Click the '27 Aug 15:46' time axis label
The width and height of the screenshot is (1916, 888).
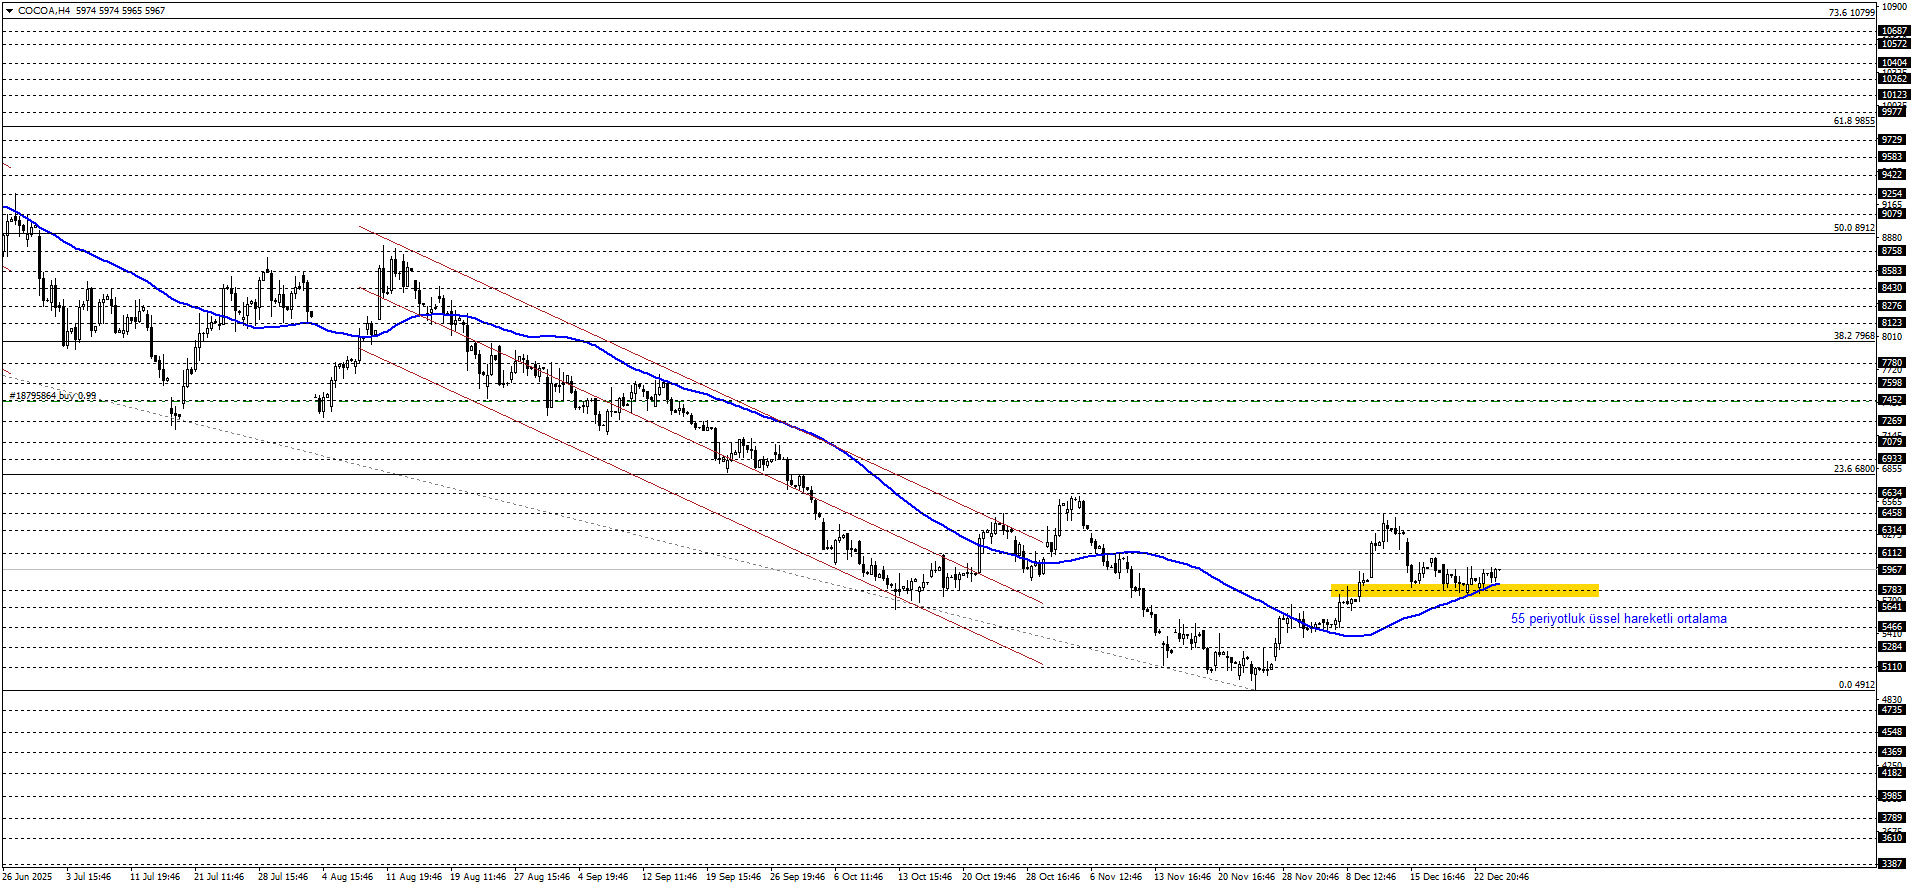(542, 877)
